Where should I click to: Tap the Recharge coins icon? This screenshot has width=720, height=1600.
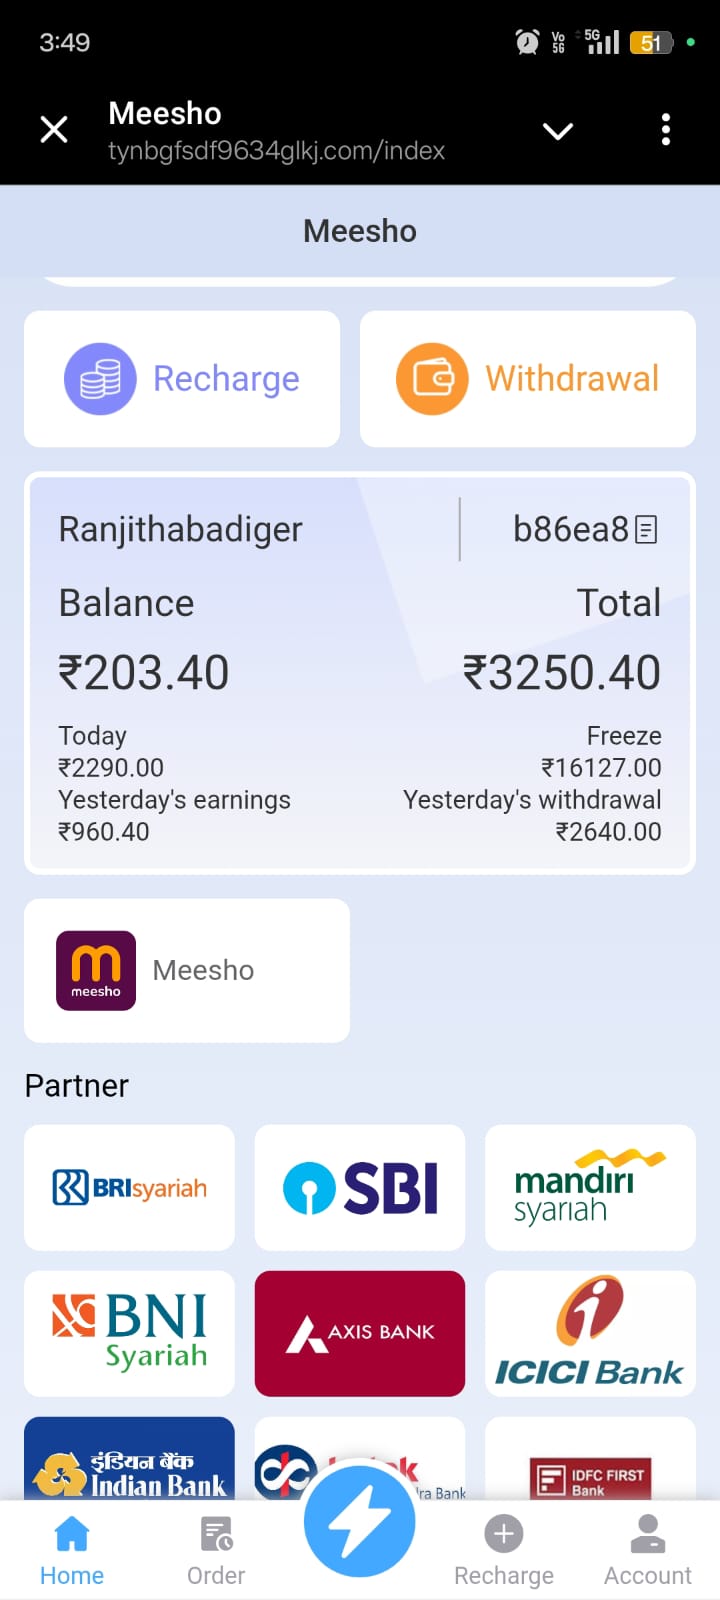100,379
